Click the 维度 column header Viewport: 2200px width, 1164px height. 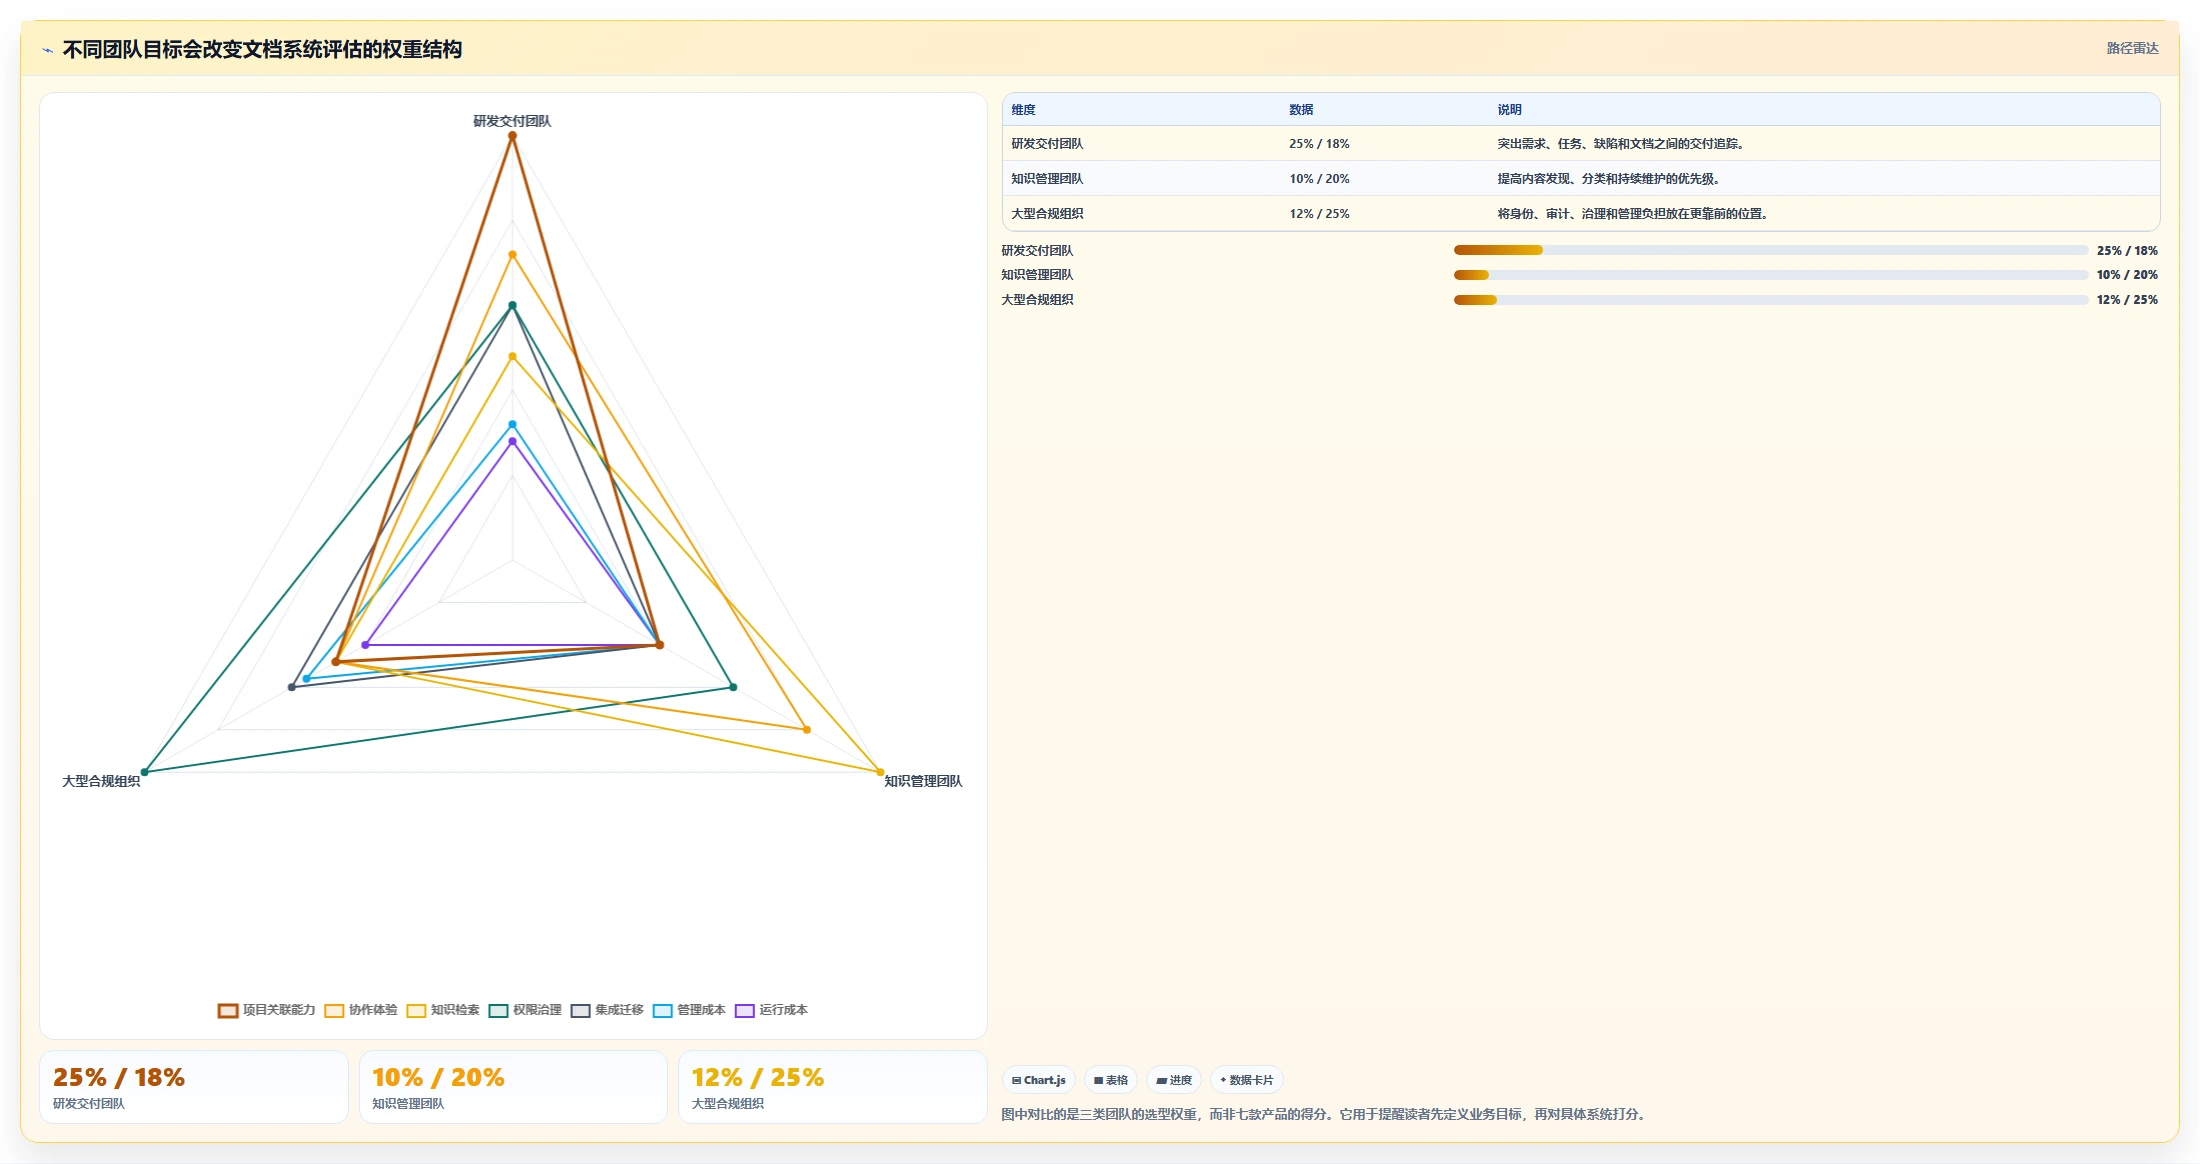click(1023, 110)
